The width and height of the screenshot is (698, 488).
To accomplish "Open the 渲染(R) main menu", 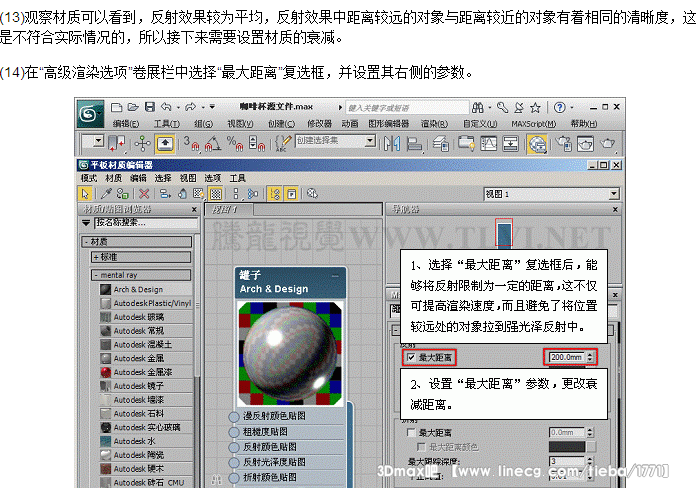I will pyautogui.click(x=434, y=124).
